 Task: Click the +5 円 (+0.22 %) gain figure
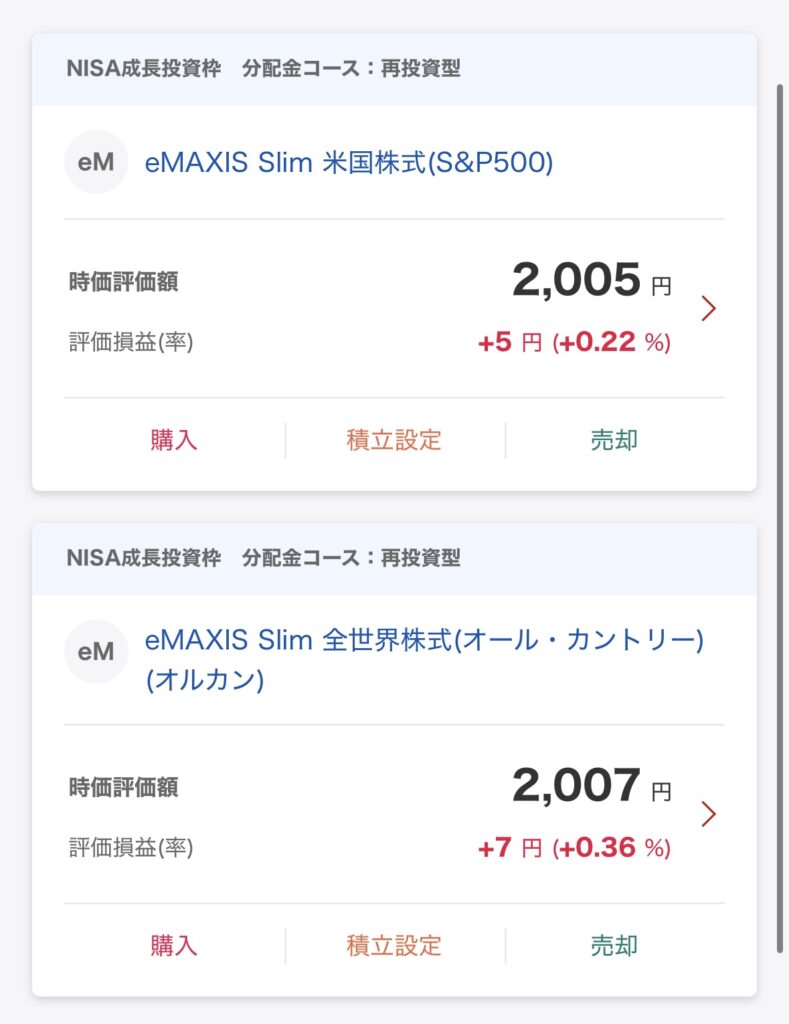574,342
